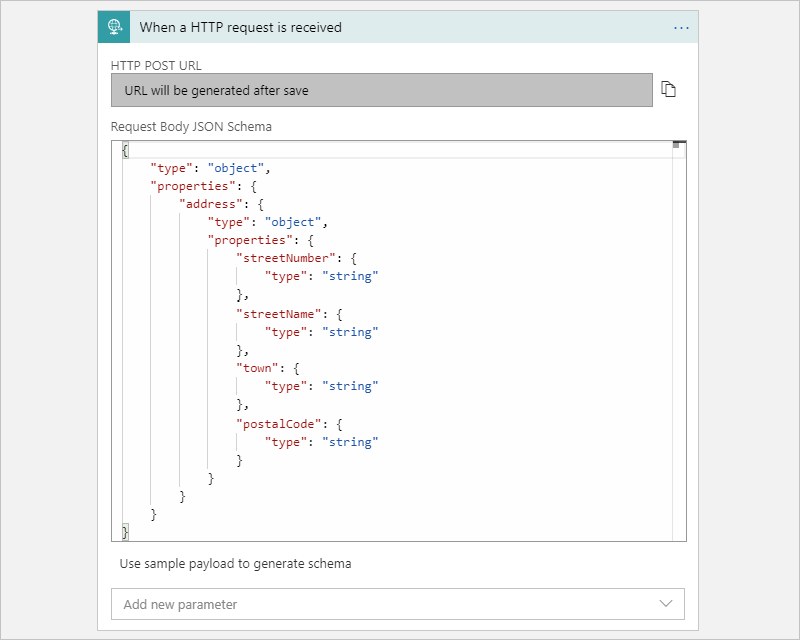Click 'Use sample payload to generate schema'

tap(235, 563)
